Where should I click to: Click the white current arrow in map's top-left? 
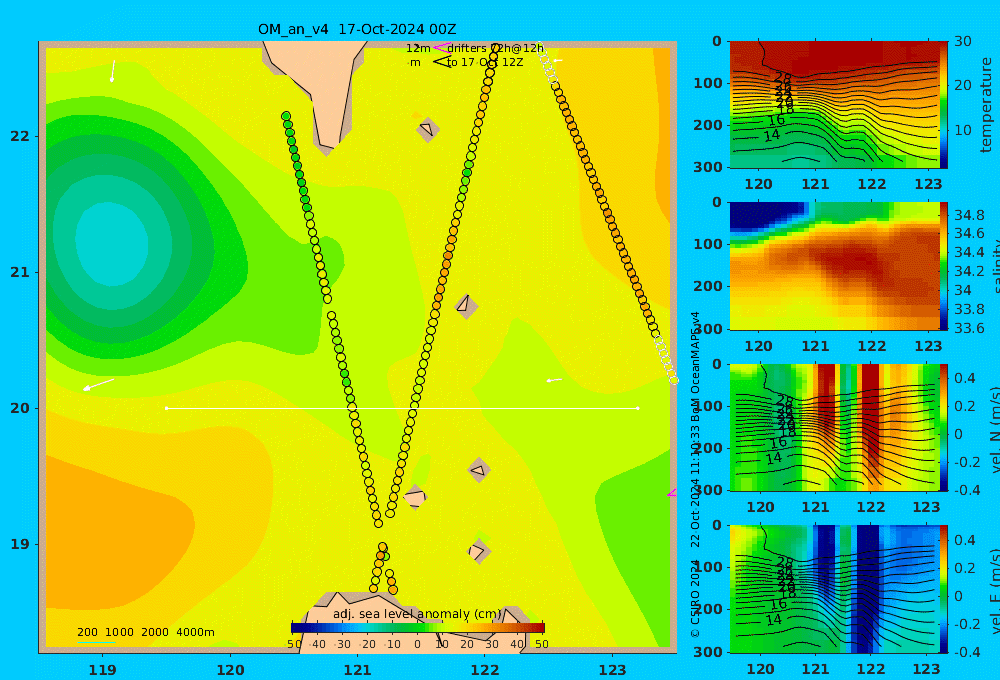(x=113, y=71)
